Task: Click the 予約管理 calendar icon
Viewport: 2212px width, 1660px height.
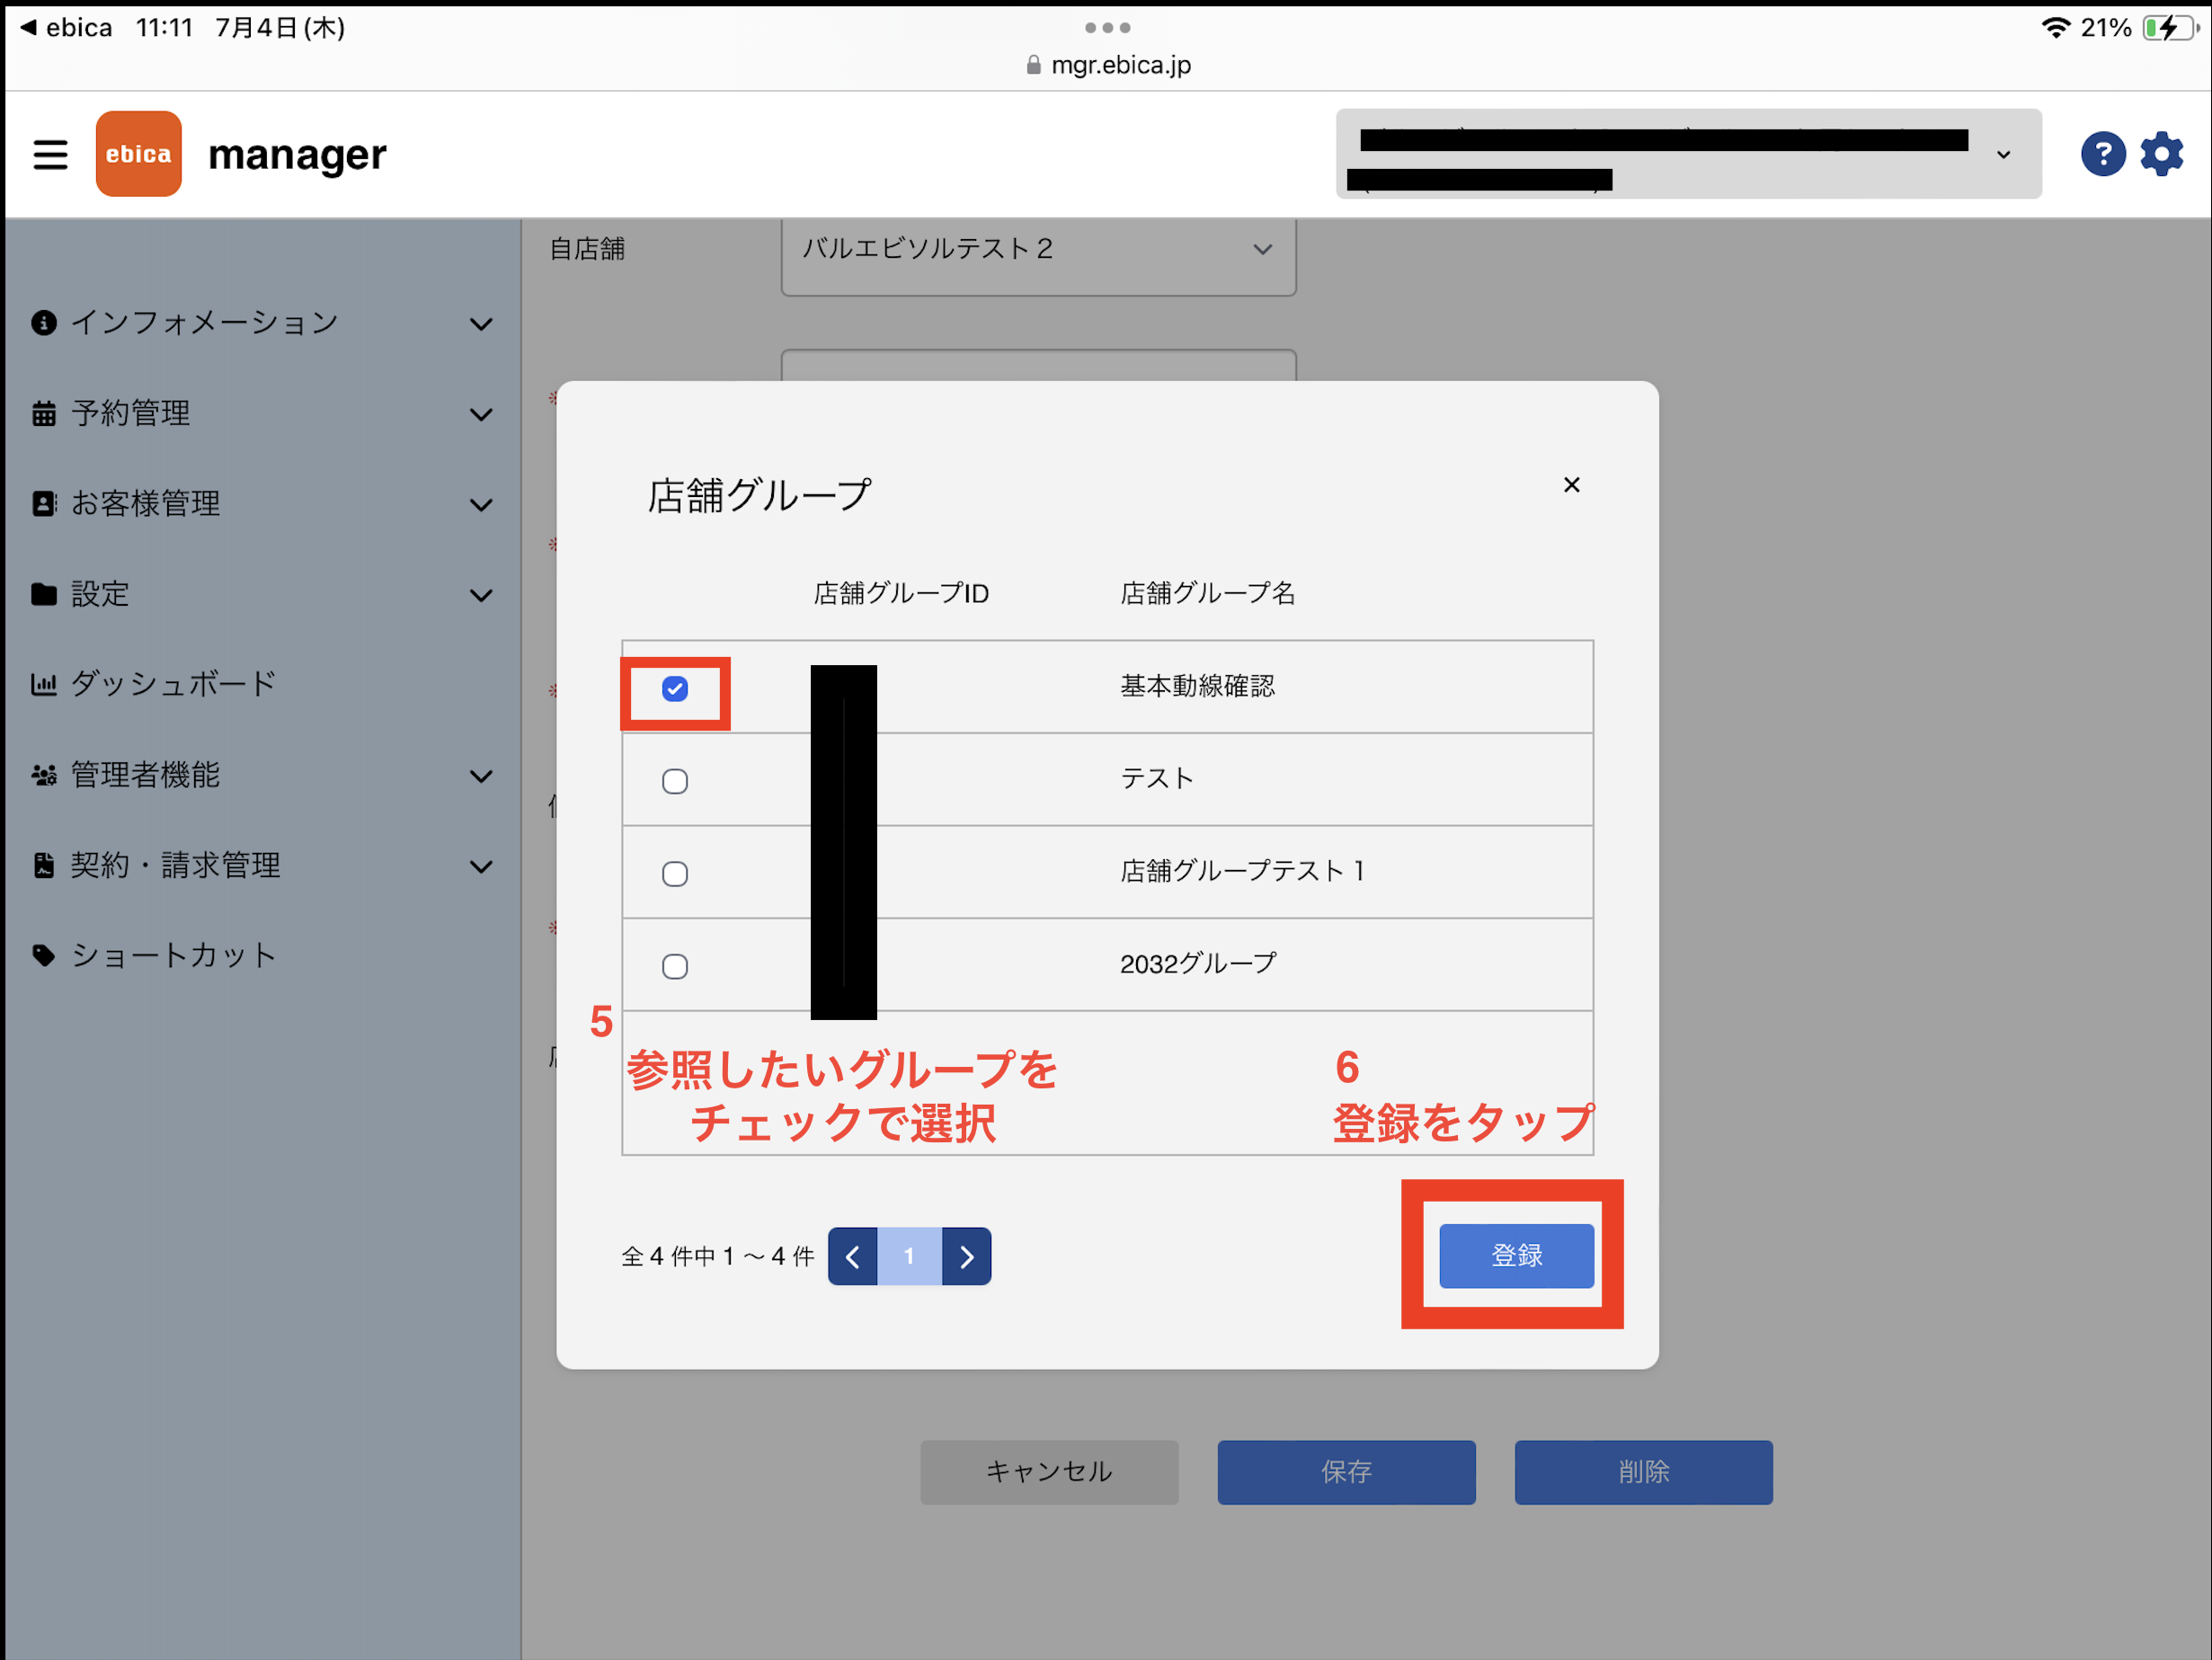Action: (x=43, y=413)
